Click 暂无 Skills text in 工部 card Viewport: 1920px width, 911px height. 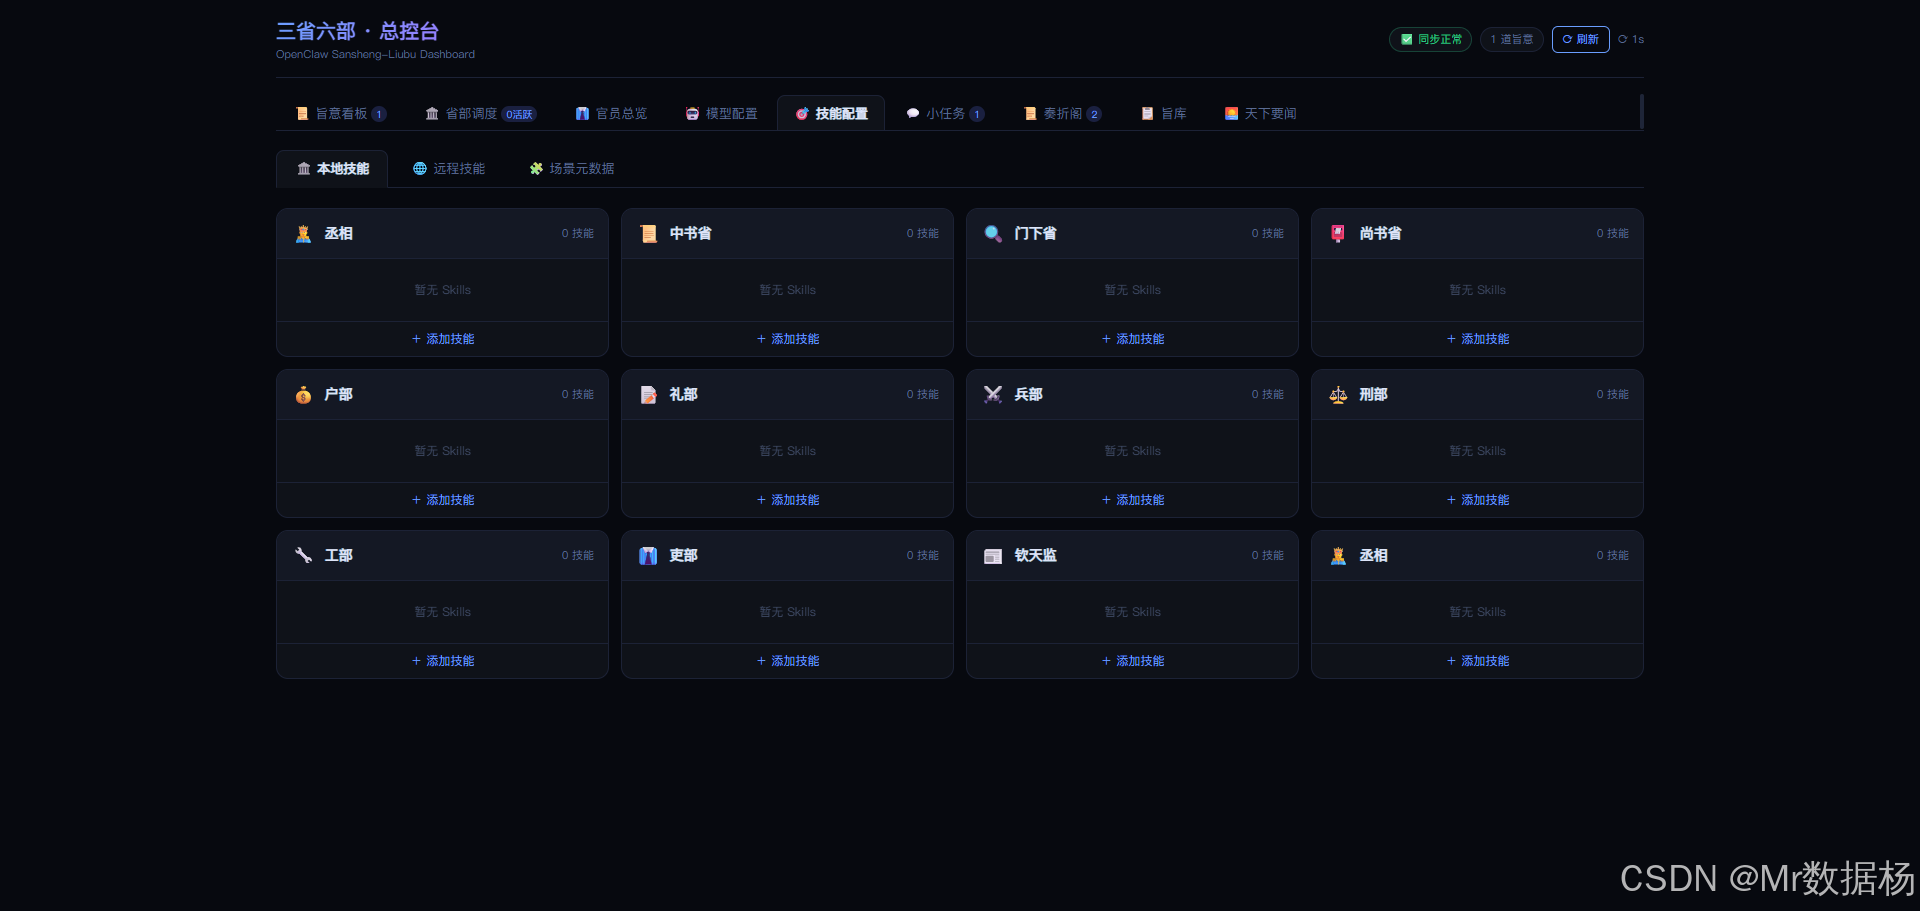pos(442,612)
